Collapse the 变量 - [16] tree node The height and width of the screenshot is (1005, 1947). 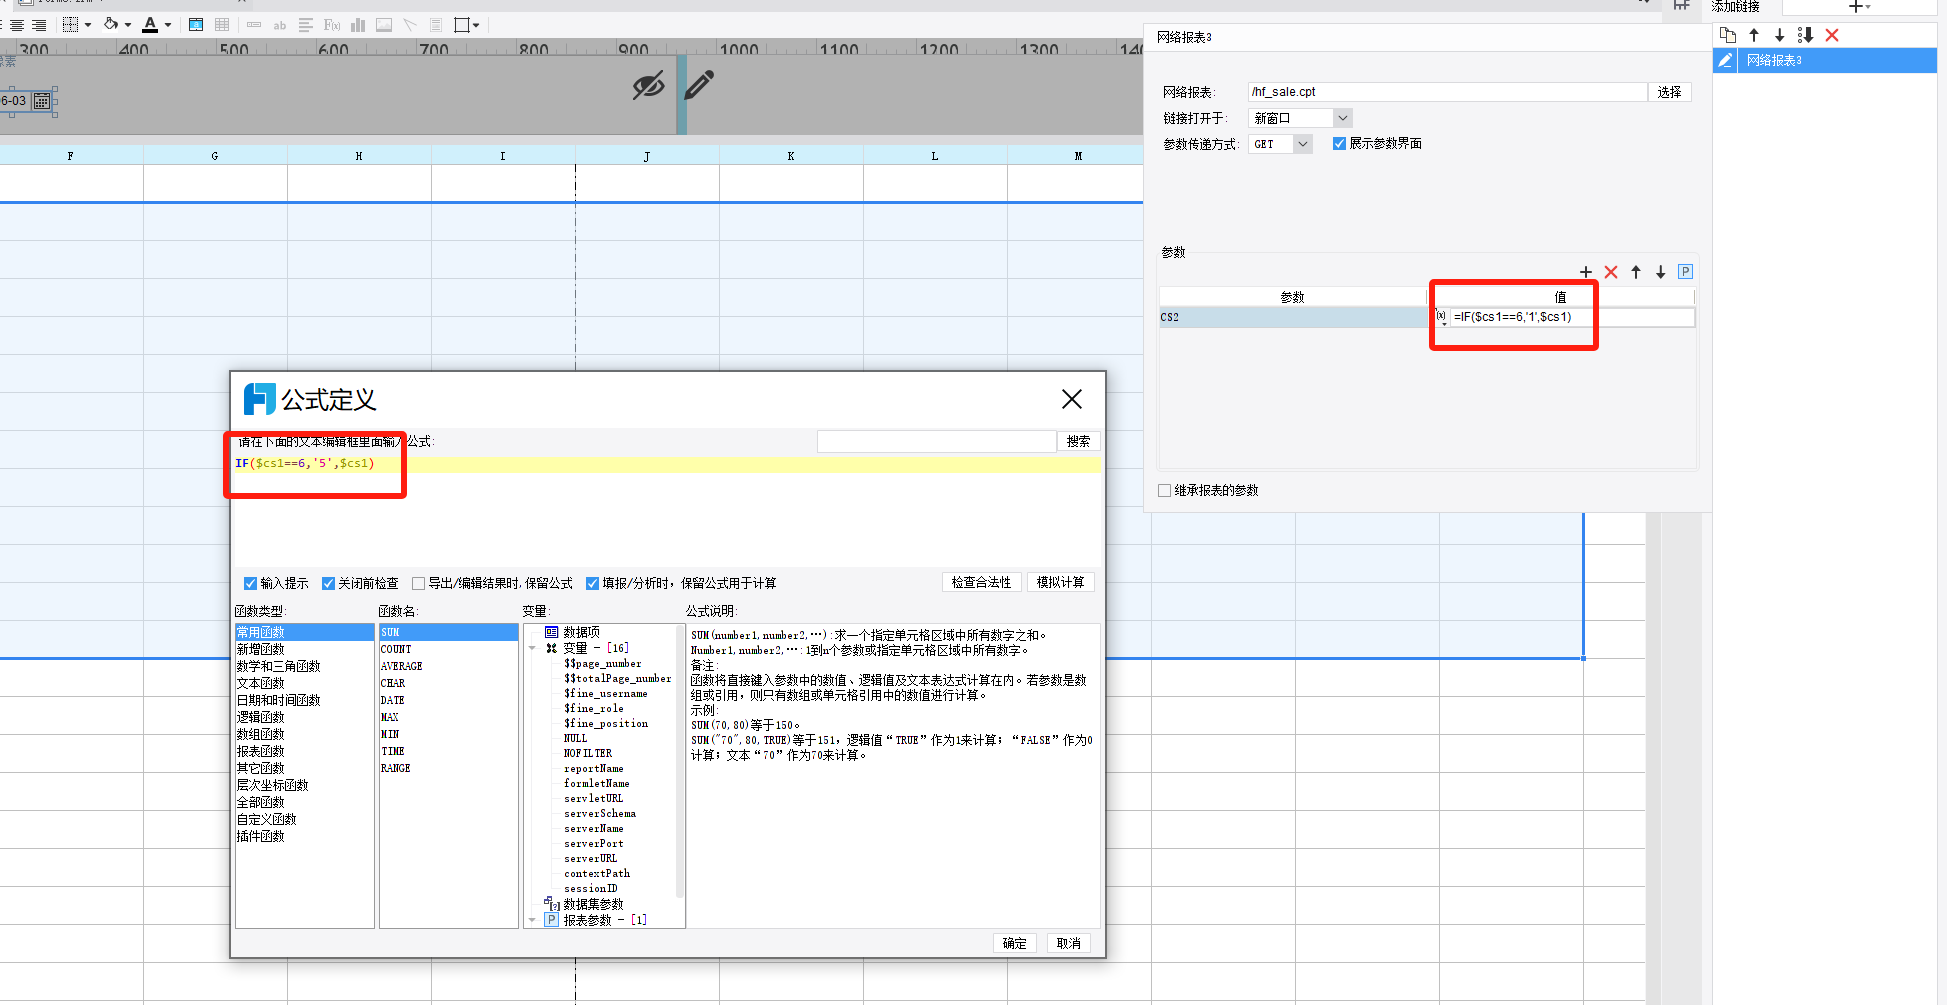pos(532,648)
